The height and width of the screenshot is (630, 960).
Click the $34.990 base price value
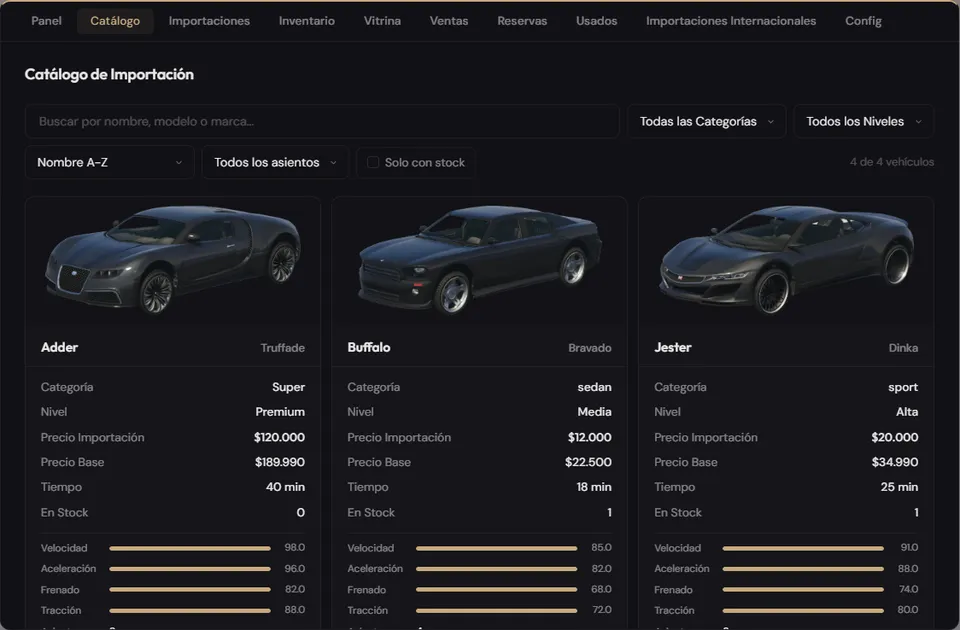894,462
